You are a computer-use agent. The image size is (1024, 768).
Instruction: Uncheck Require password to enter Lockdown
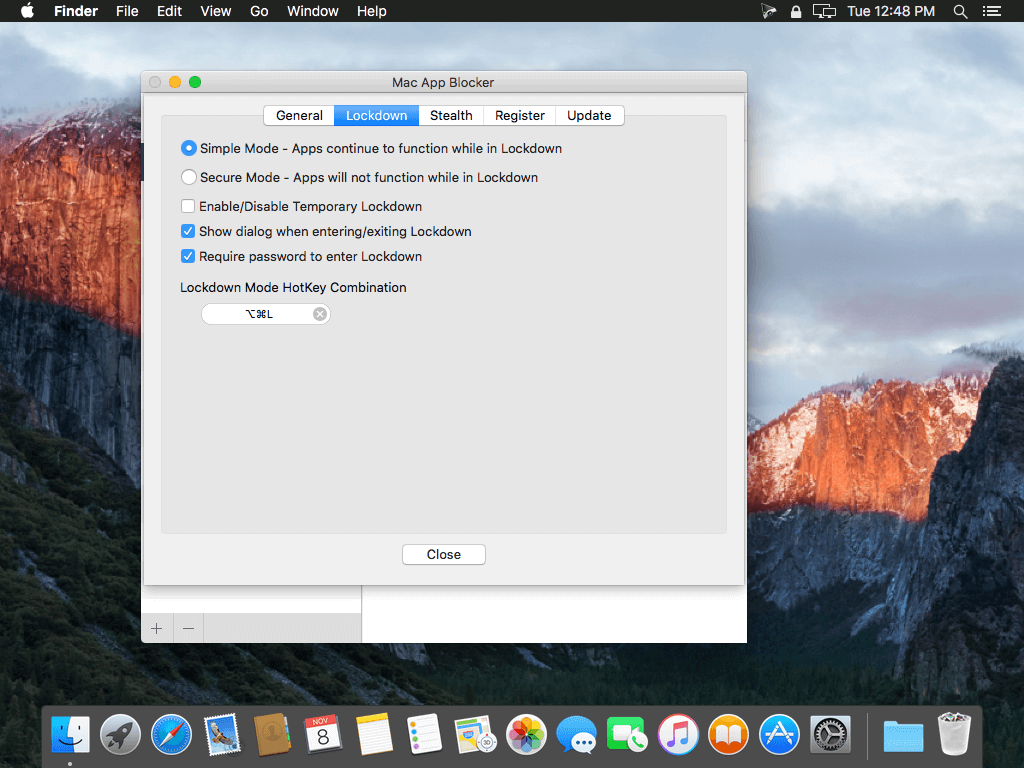point(188,256)
